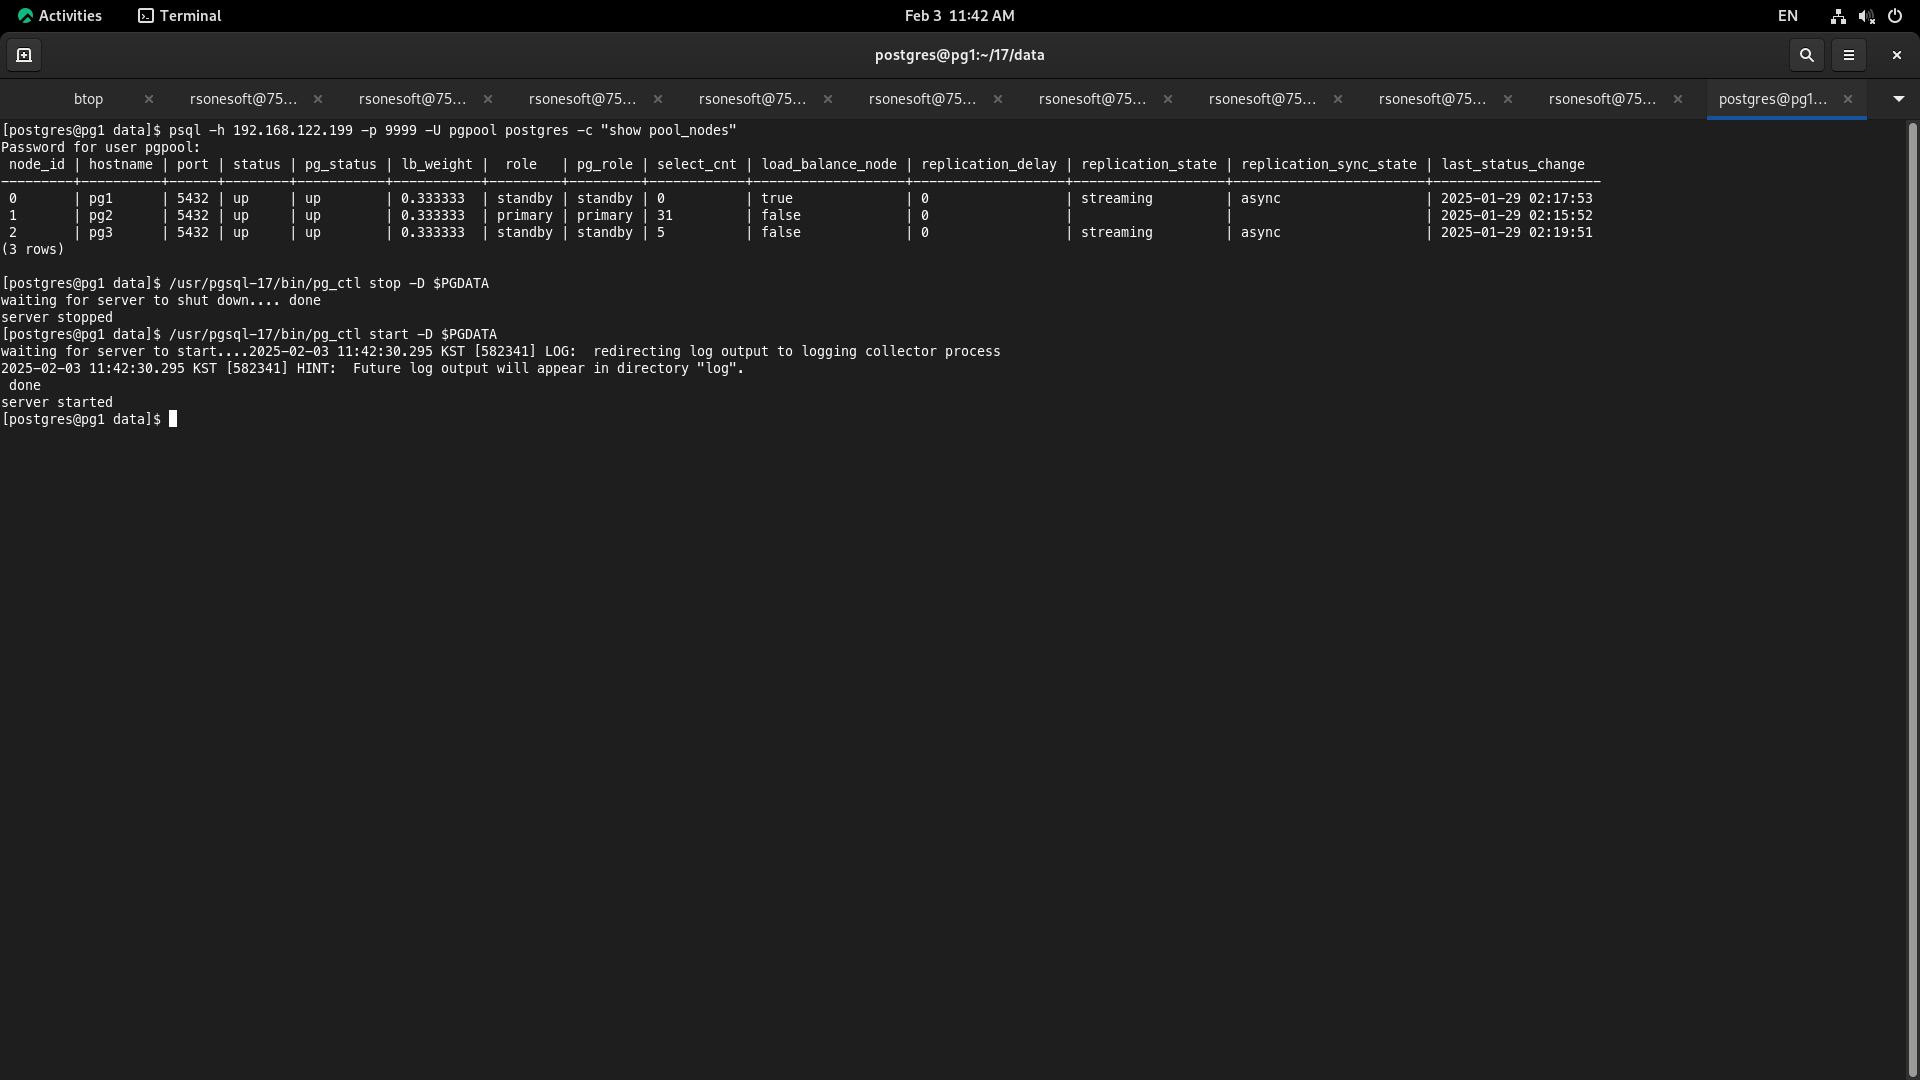The width and height of the screenshot is (1920, 1080).
Task: Click the network status icon
Action: 1837,16
